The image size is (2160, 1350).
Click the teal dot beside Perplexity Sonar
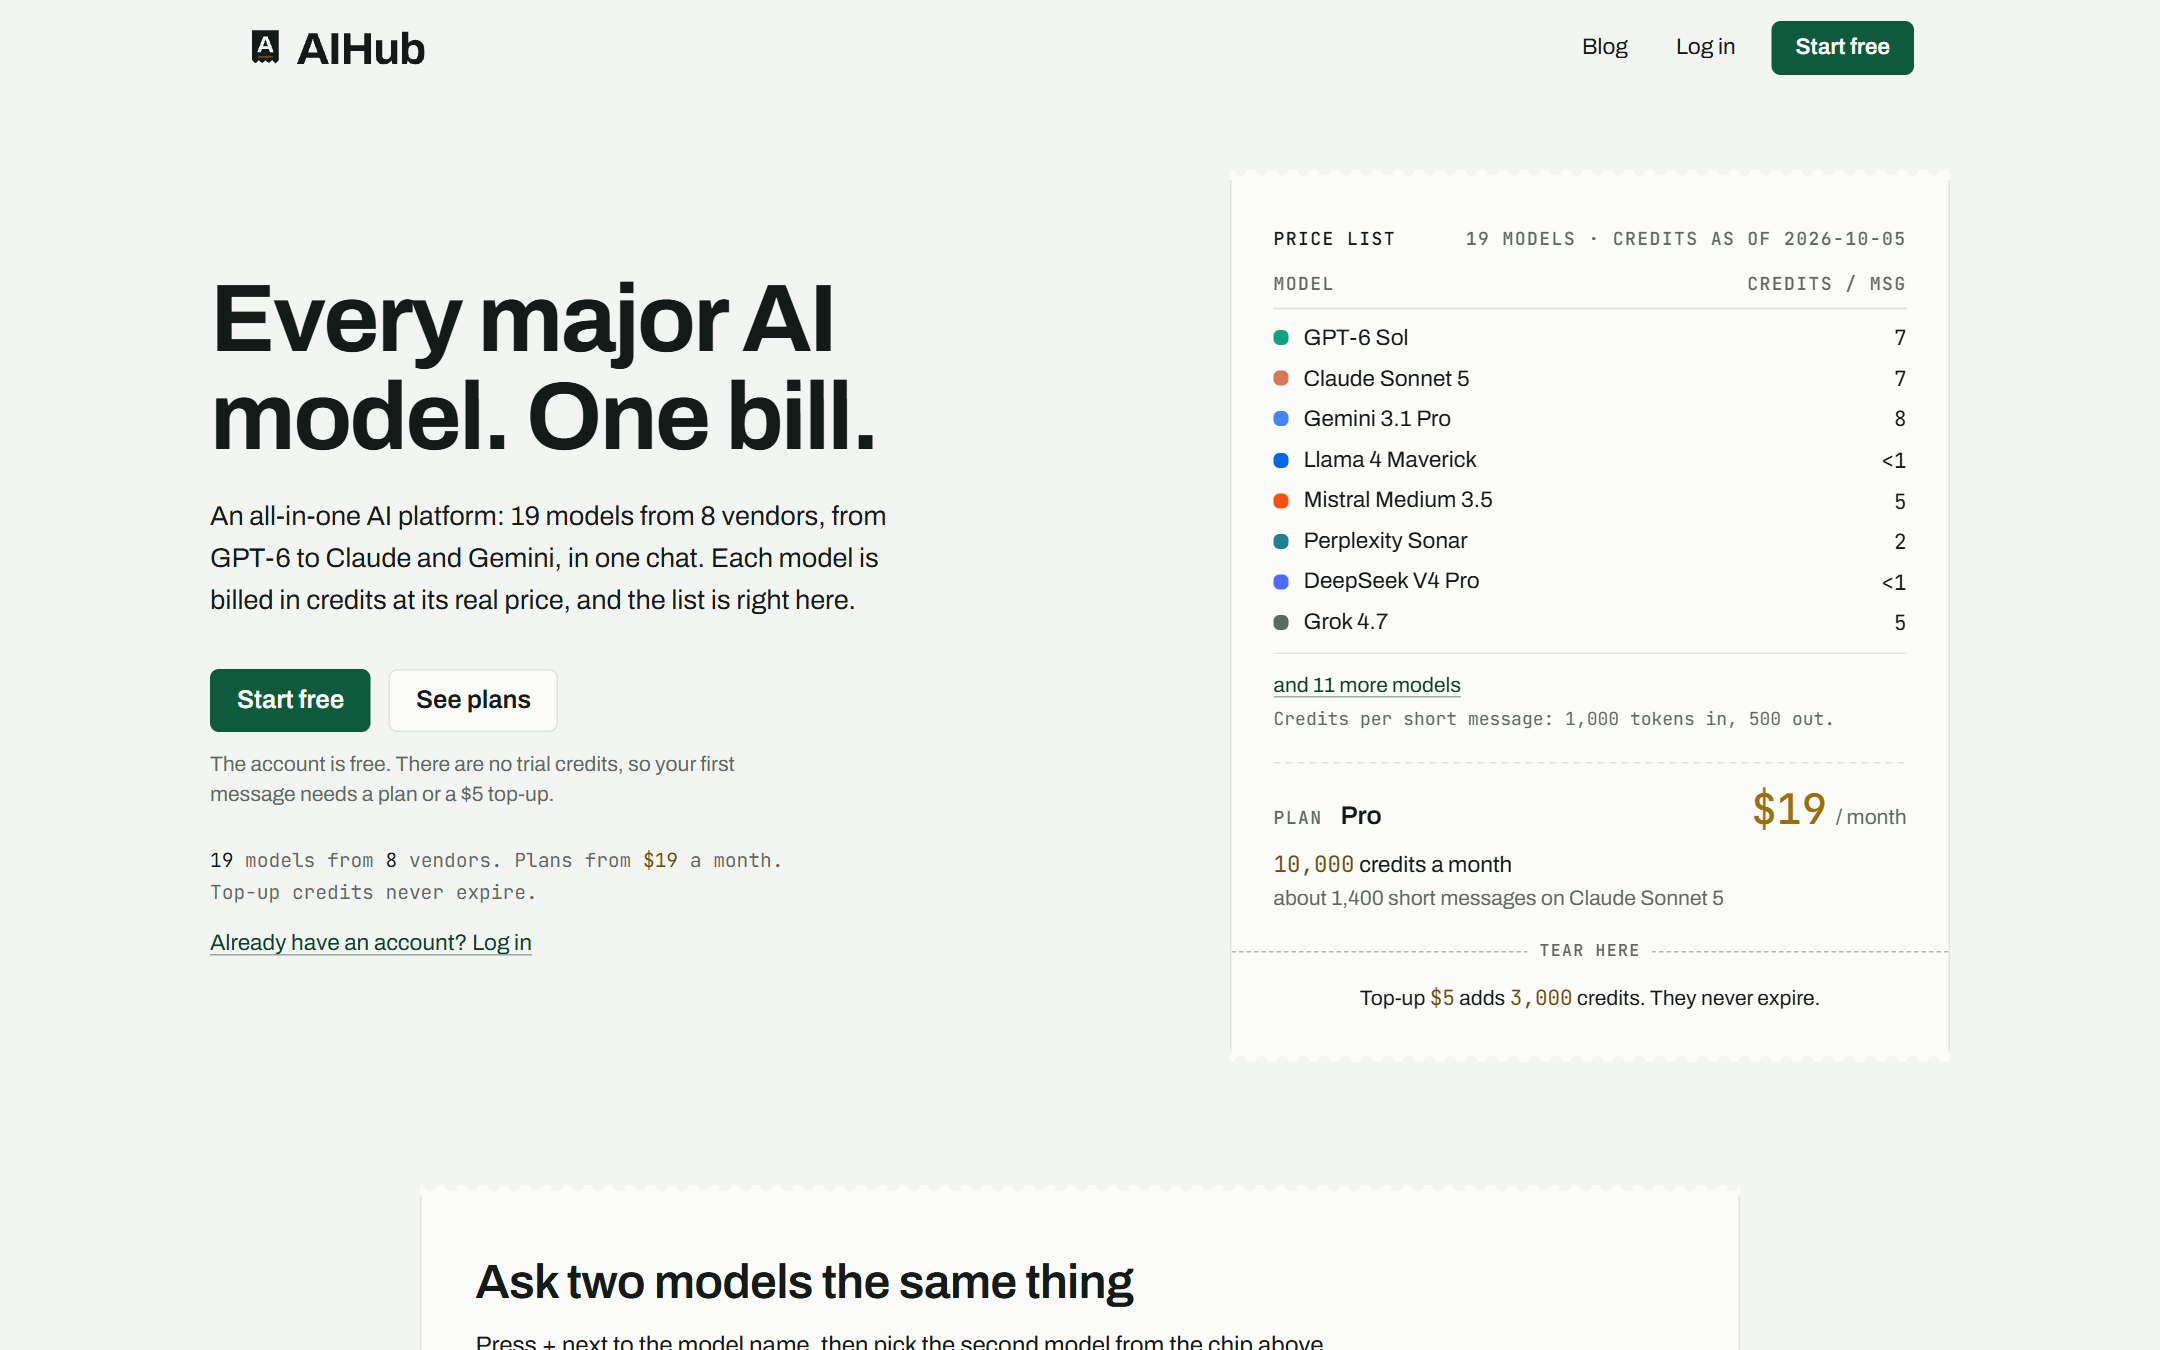1281,541
